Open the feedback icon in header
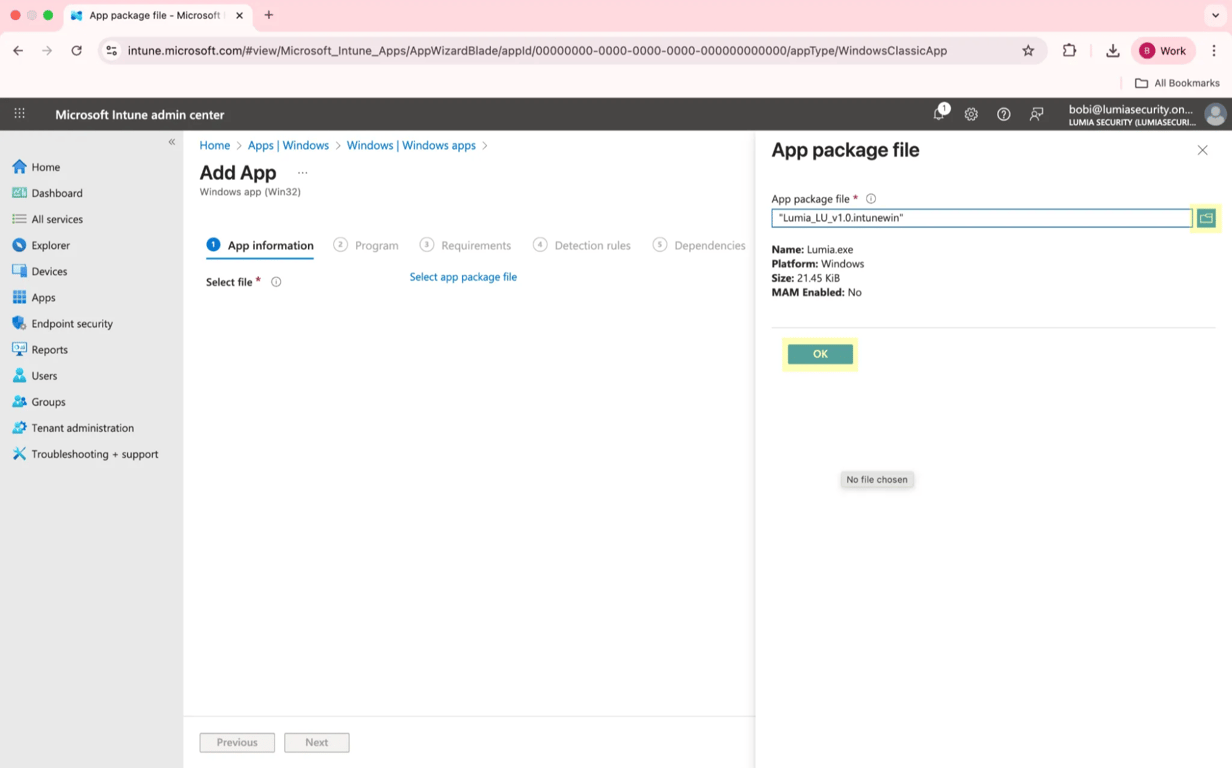1232x768 pixels. [1036, 114]
